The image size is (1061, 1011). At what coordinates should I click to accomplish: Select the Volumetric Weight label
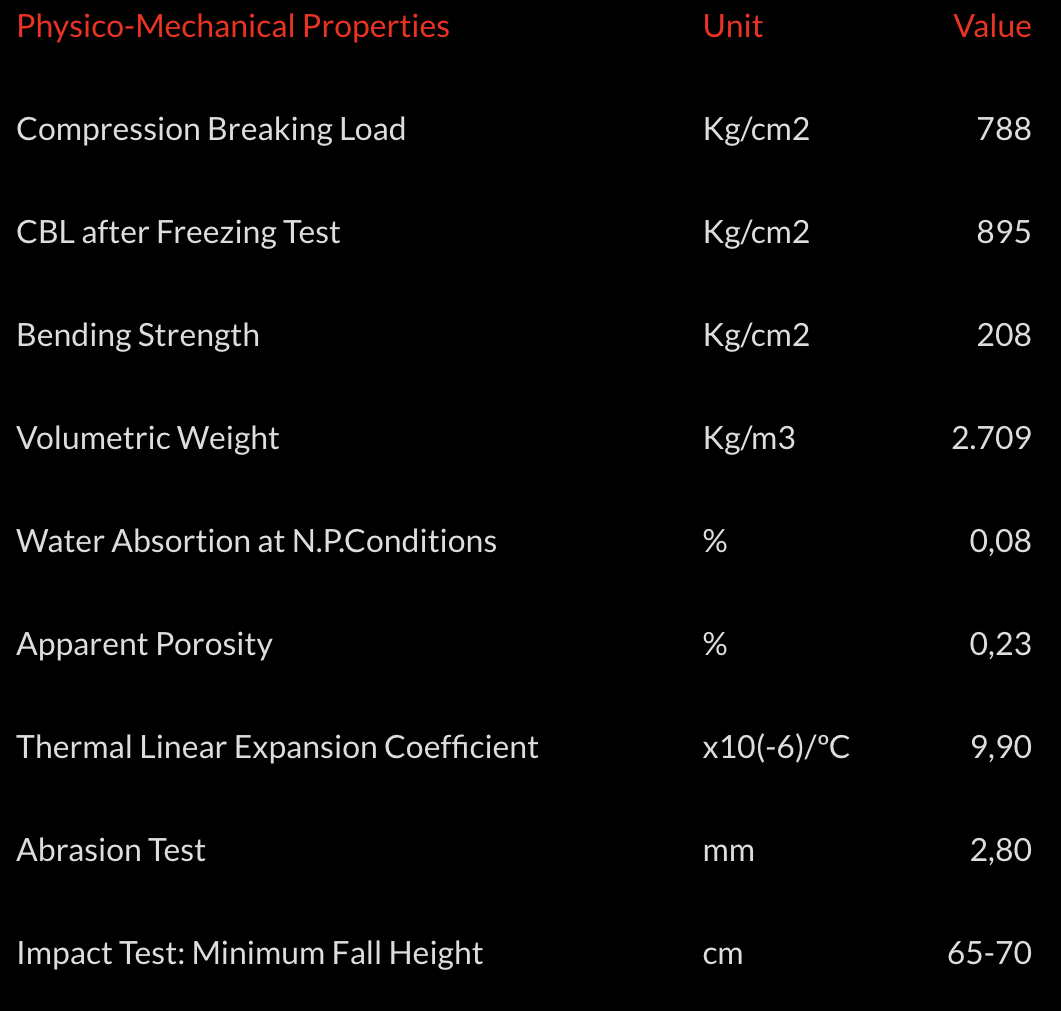(148, 438)
